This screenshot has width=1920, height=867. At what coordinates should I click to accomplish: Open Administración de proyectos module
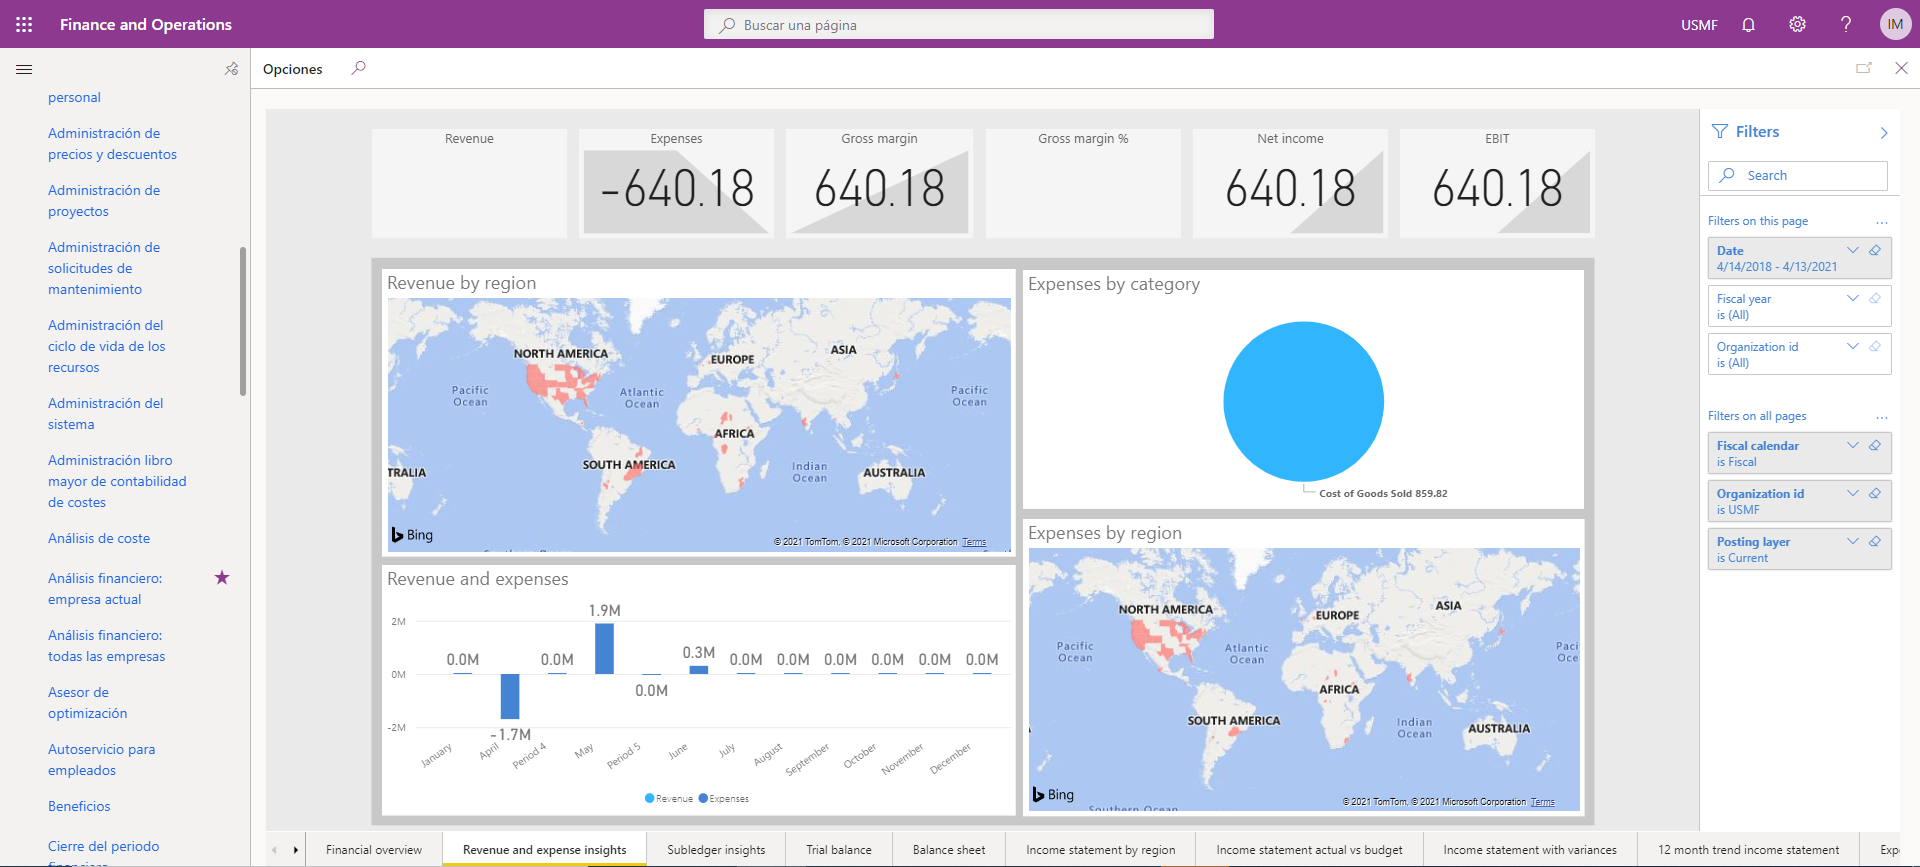(104, 201)
